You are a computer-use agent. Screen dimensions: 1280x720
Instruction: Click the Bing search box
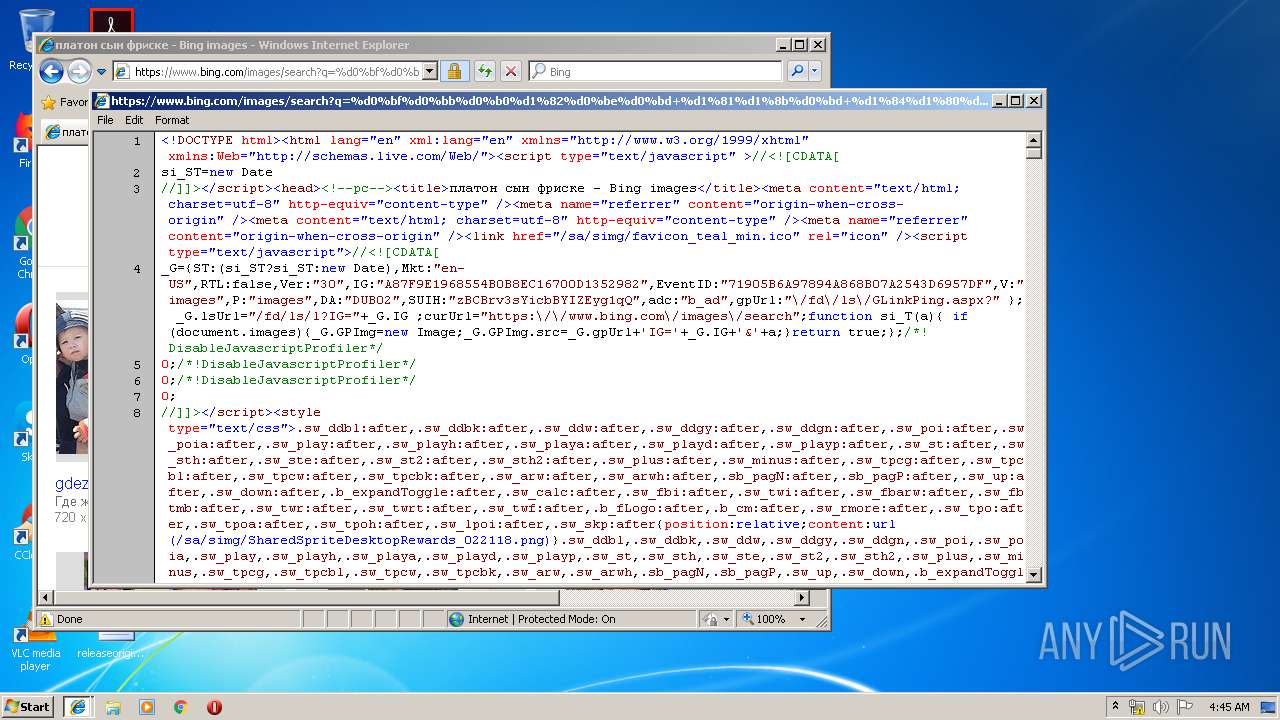click(x=656, y=71)
